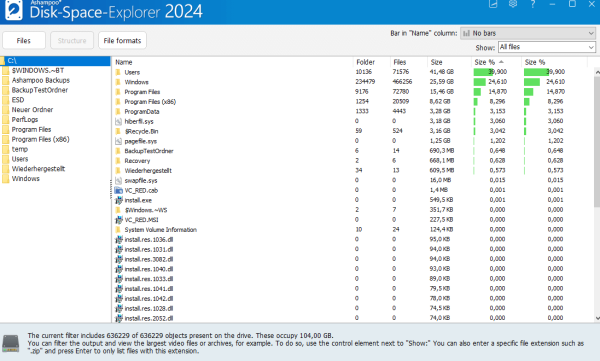Switch to the Files view
The width and height of the screenshot is (600, 361).
pos(24,40)
